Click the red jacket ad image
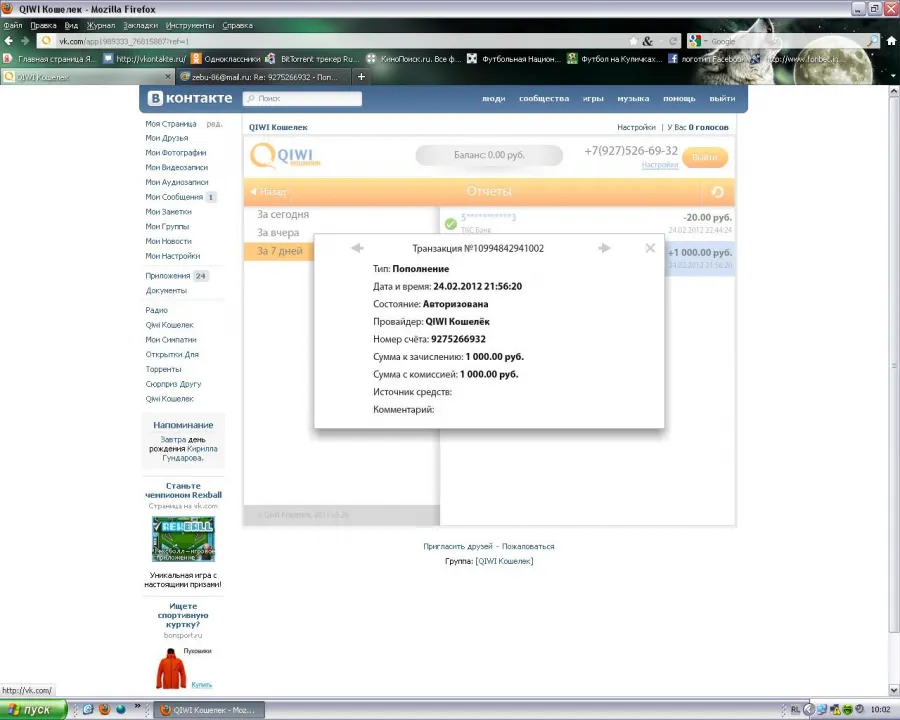Viewport: 900px width, 720px height. [171, 668]
